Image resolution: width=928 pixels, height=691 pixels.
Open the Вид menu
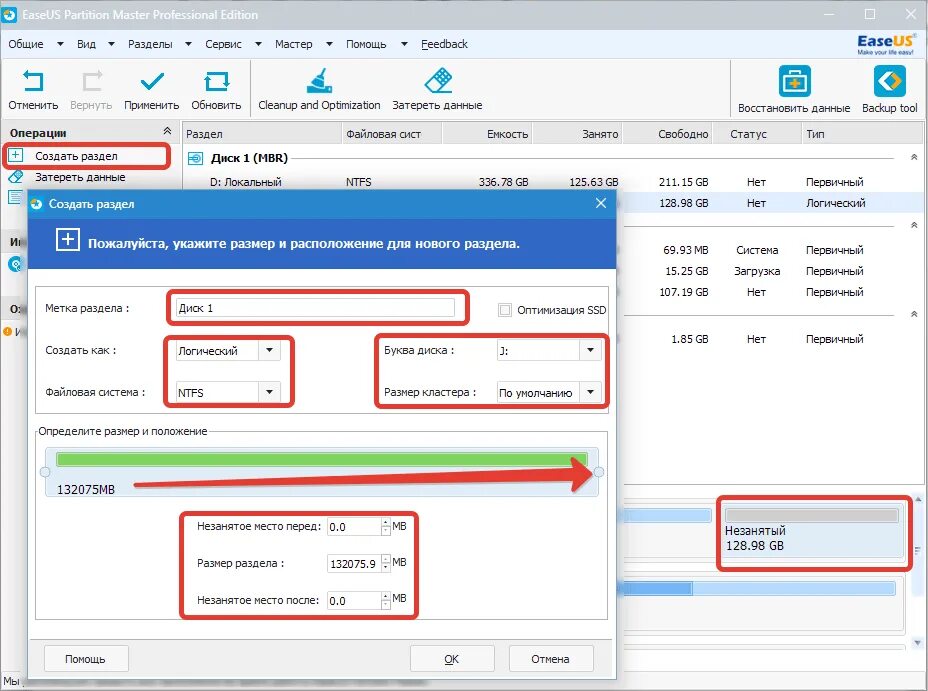[86, 44]
